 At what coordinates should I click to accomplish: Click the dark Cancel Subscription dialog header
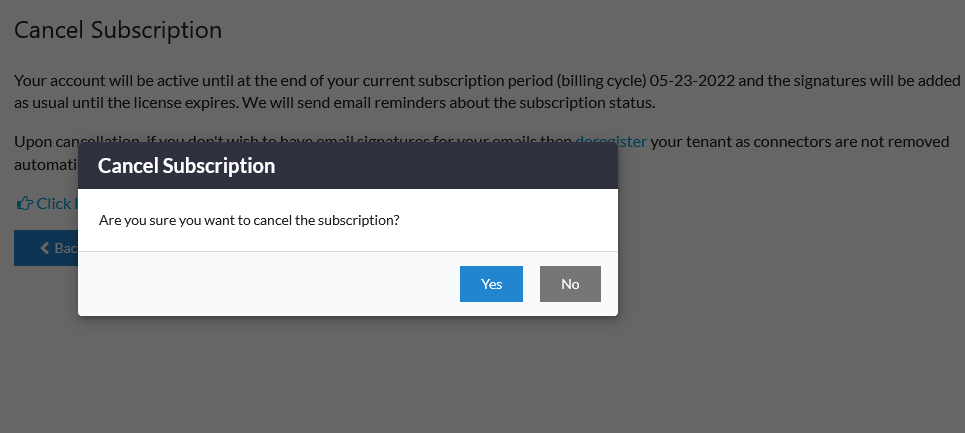[x=347, y=166]
